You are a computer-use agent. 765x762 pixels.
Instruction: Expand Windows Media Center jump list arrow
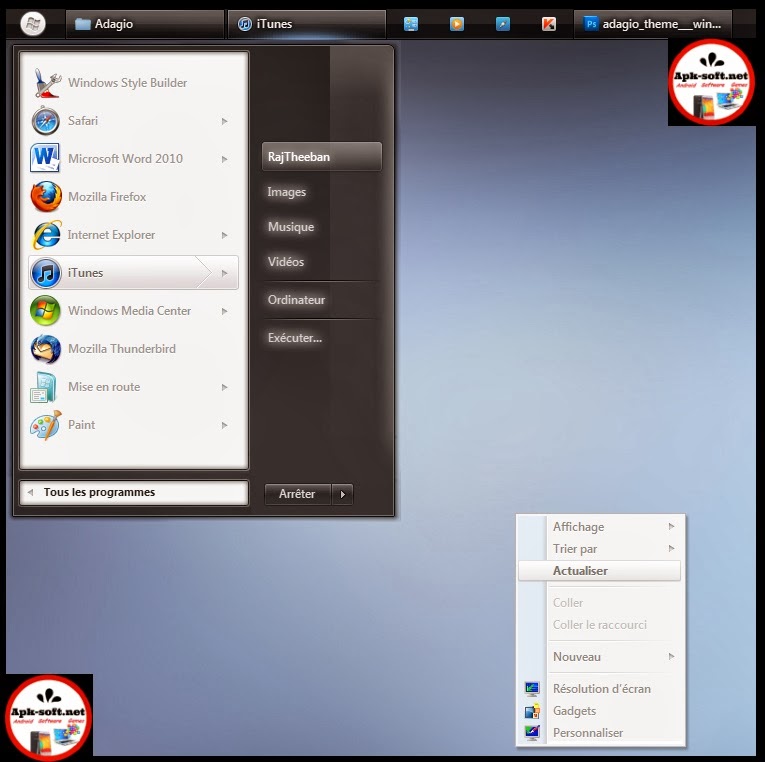click(224, 311)
